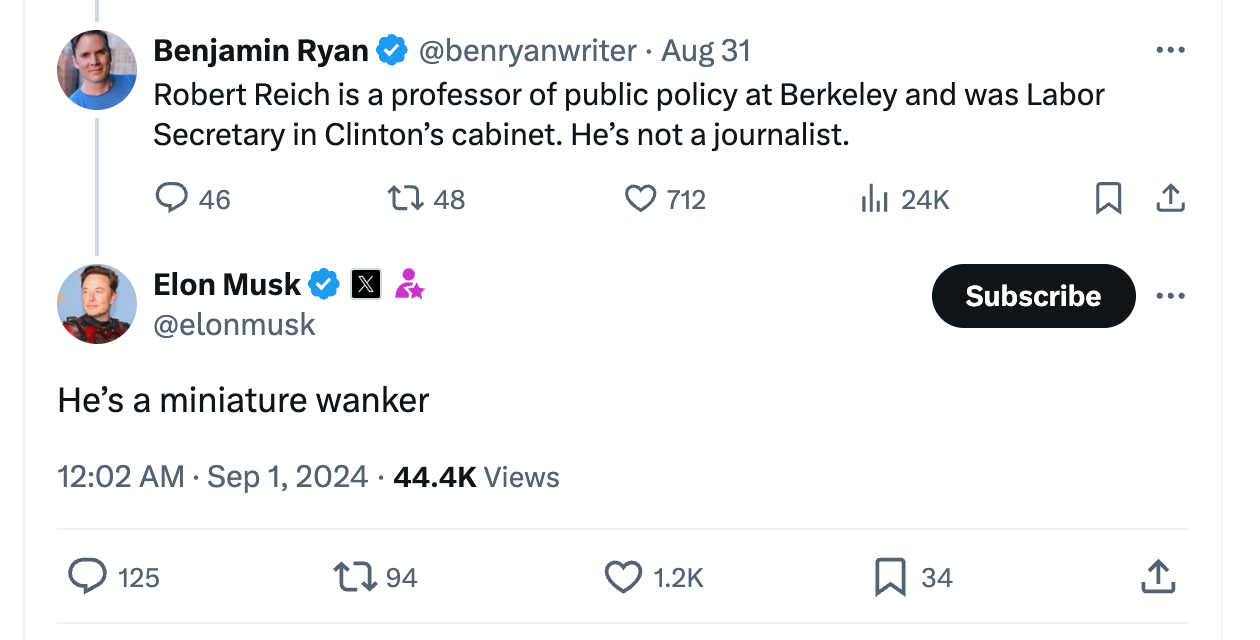Reply to Benjamin Ryan's tweet
Viewport: 1260px width, 640px height.
click(172, 199)
